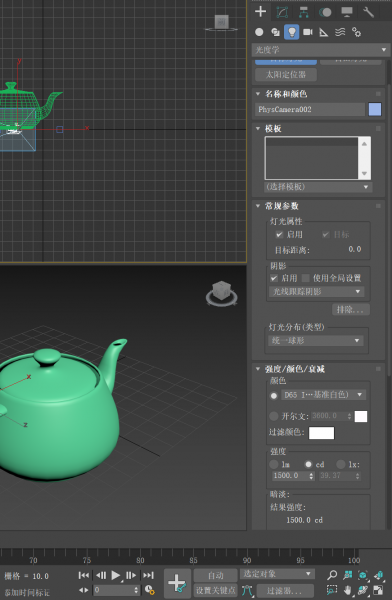The height and width of the screenshot is (600, 392).
Task: Select the Space Warps waves icon
Action: (x=340, y=32)
